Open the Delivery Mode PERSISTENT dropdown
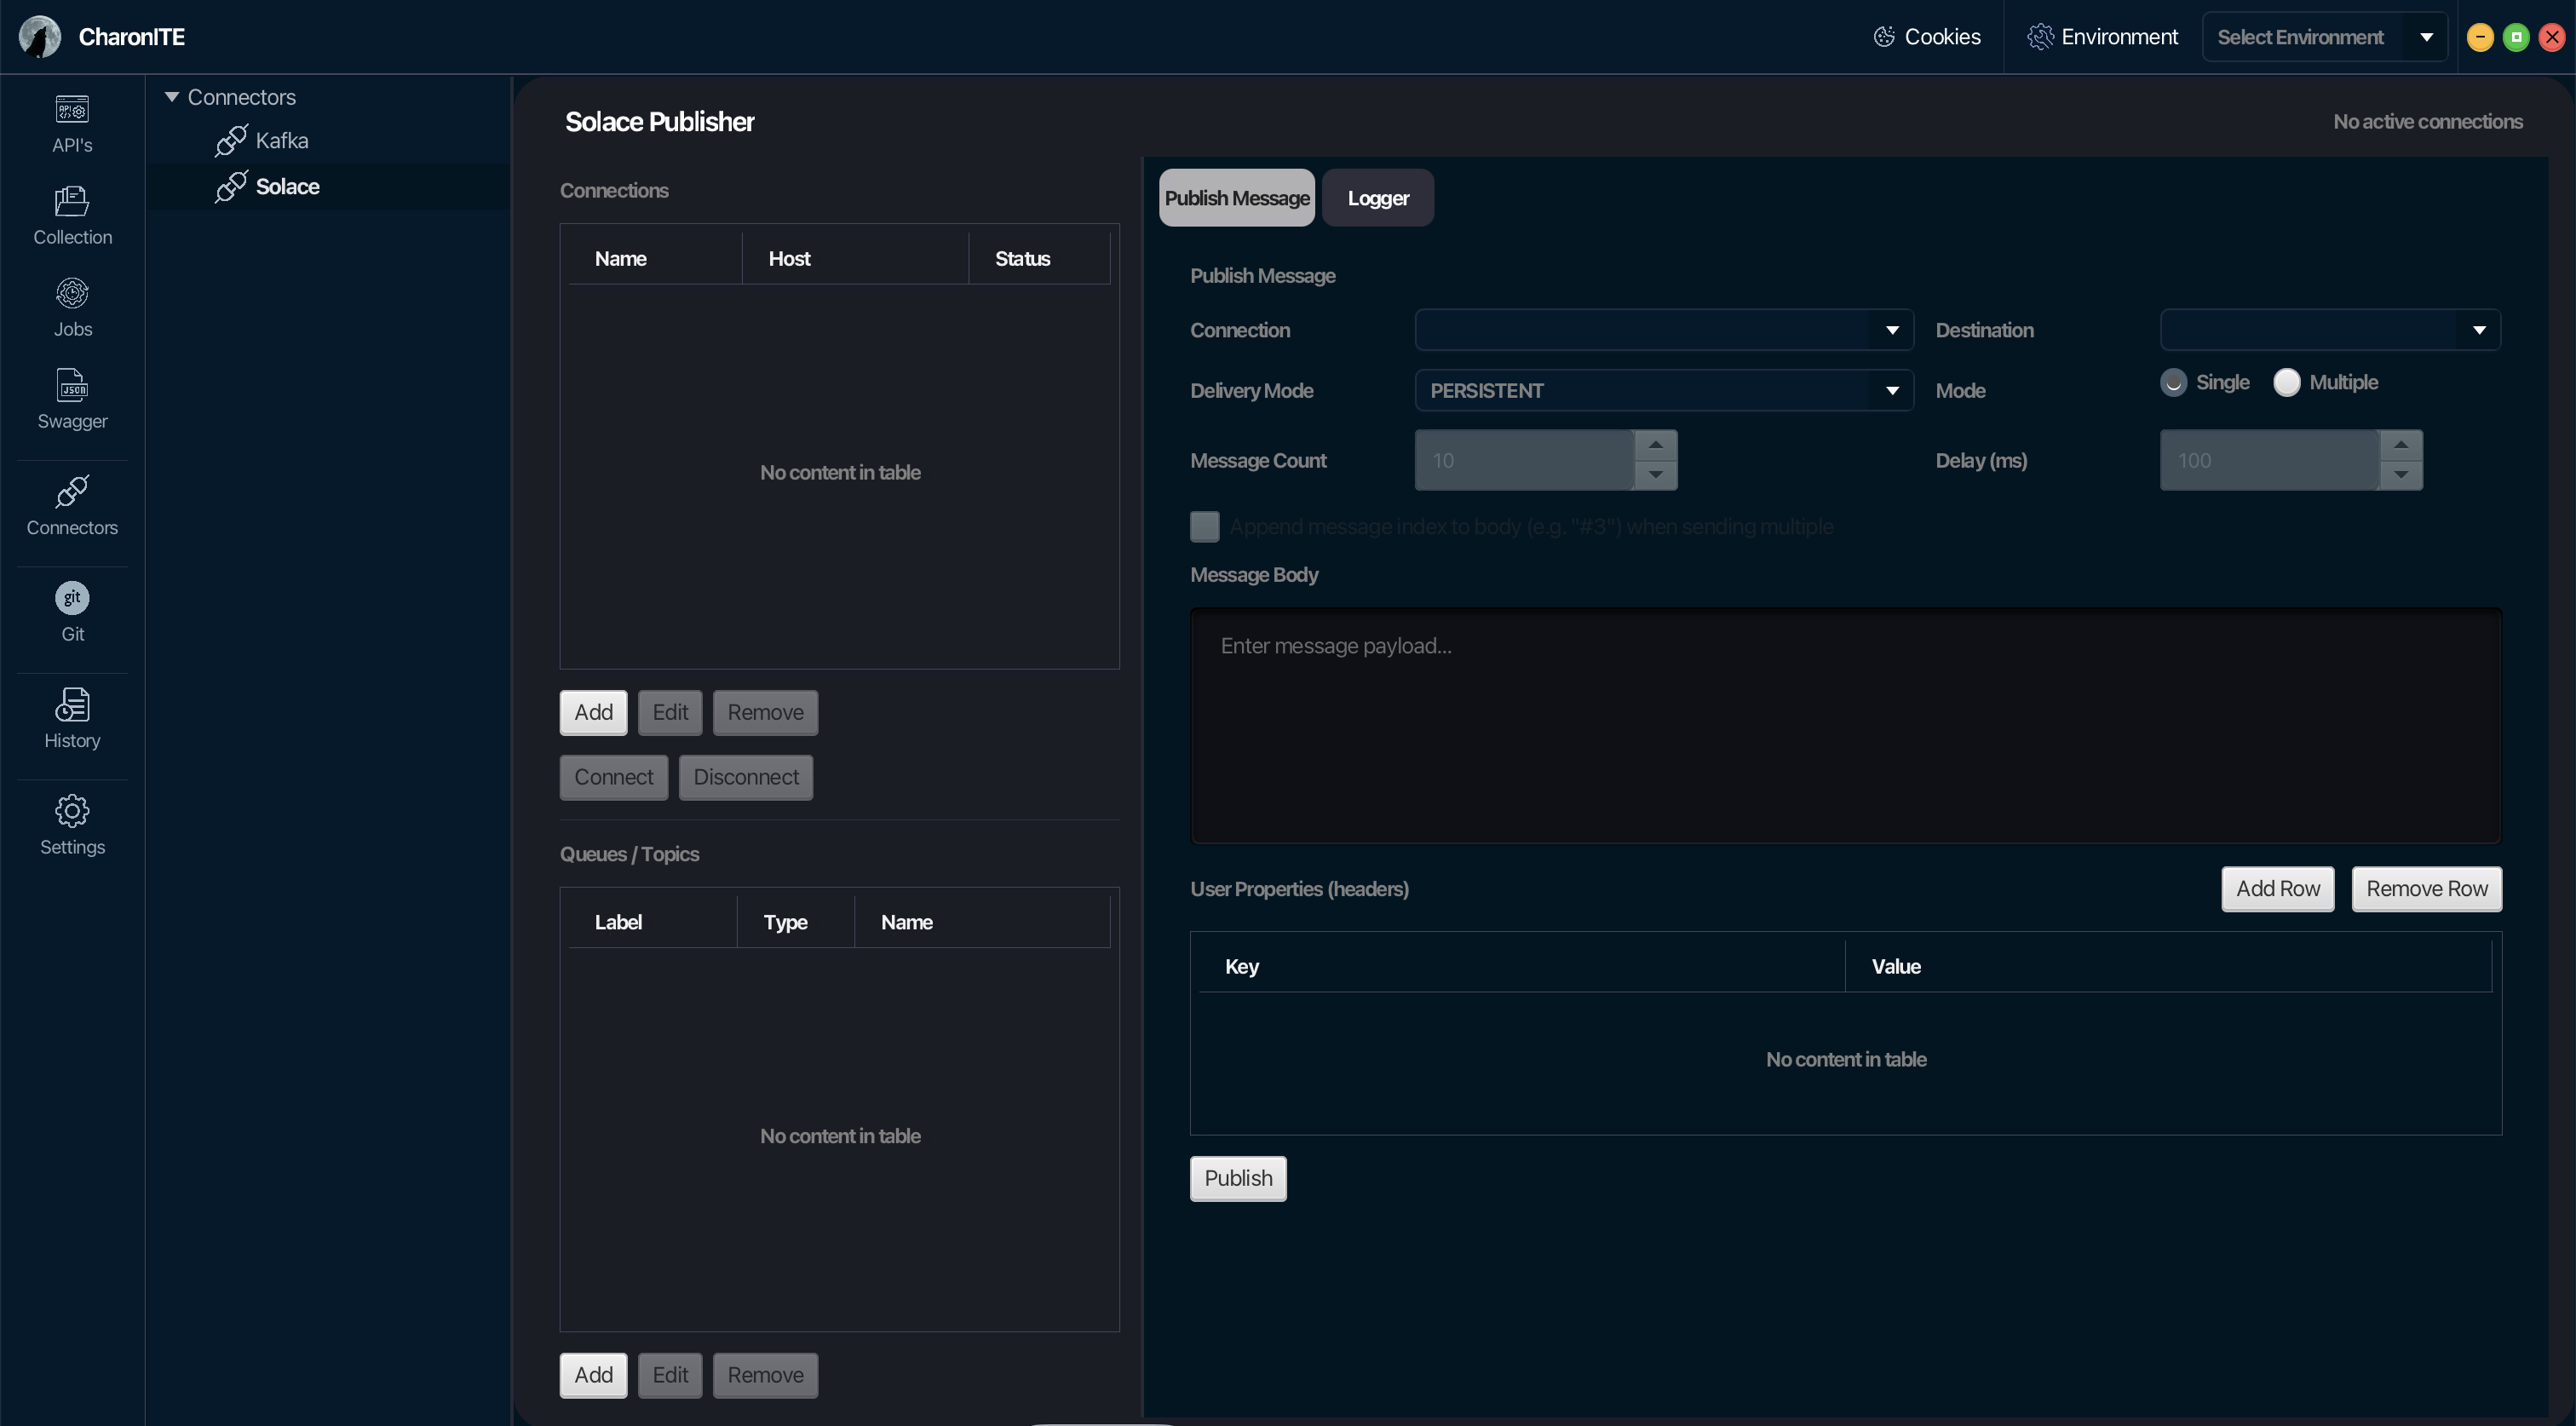The height and width of the screenshot is (1426, 2576). [1664, 391]
